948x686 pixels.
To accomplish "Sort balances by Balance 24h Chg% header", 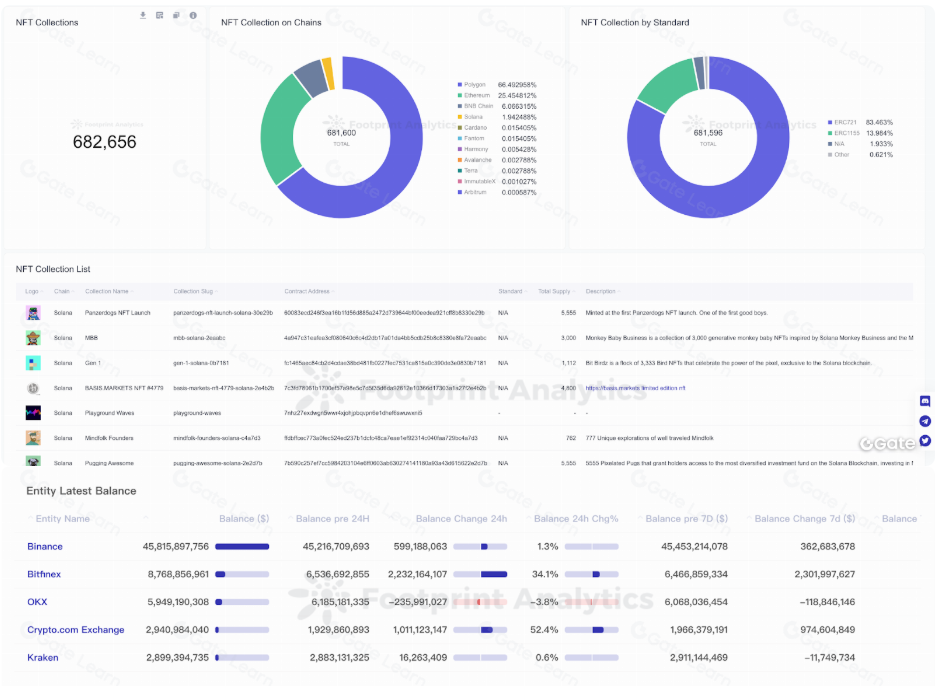I will click(575, 519).
